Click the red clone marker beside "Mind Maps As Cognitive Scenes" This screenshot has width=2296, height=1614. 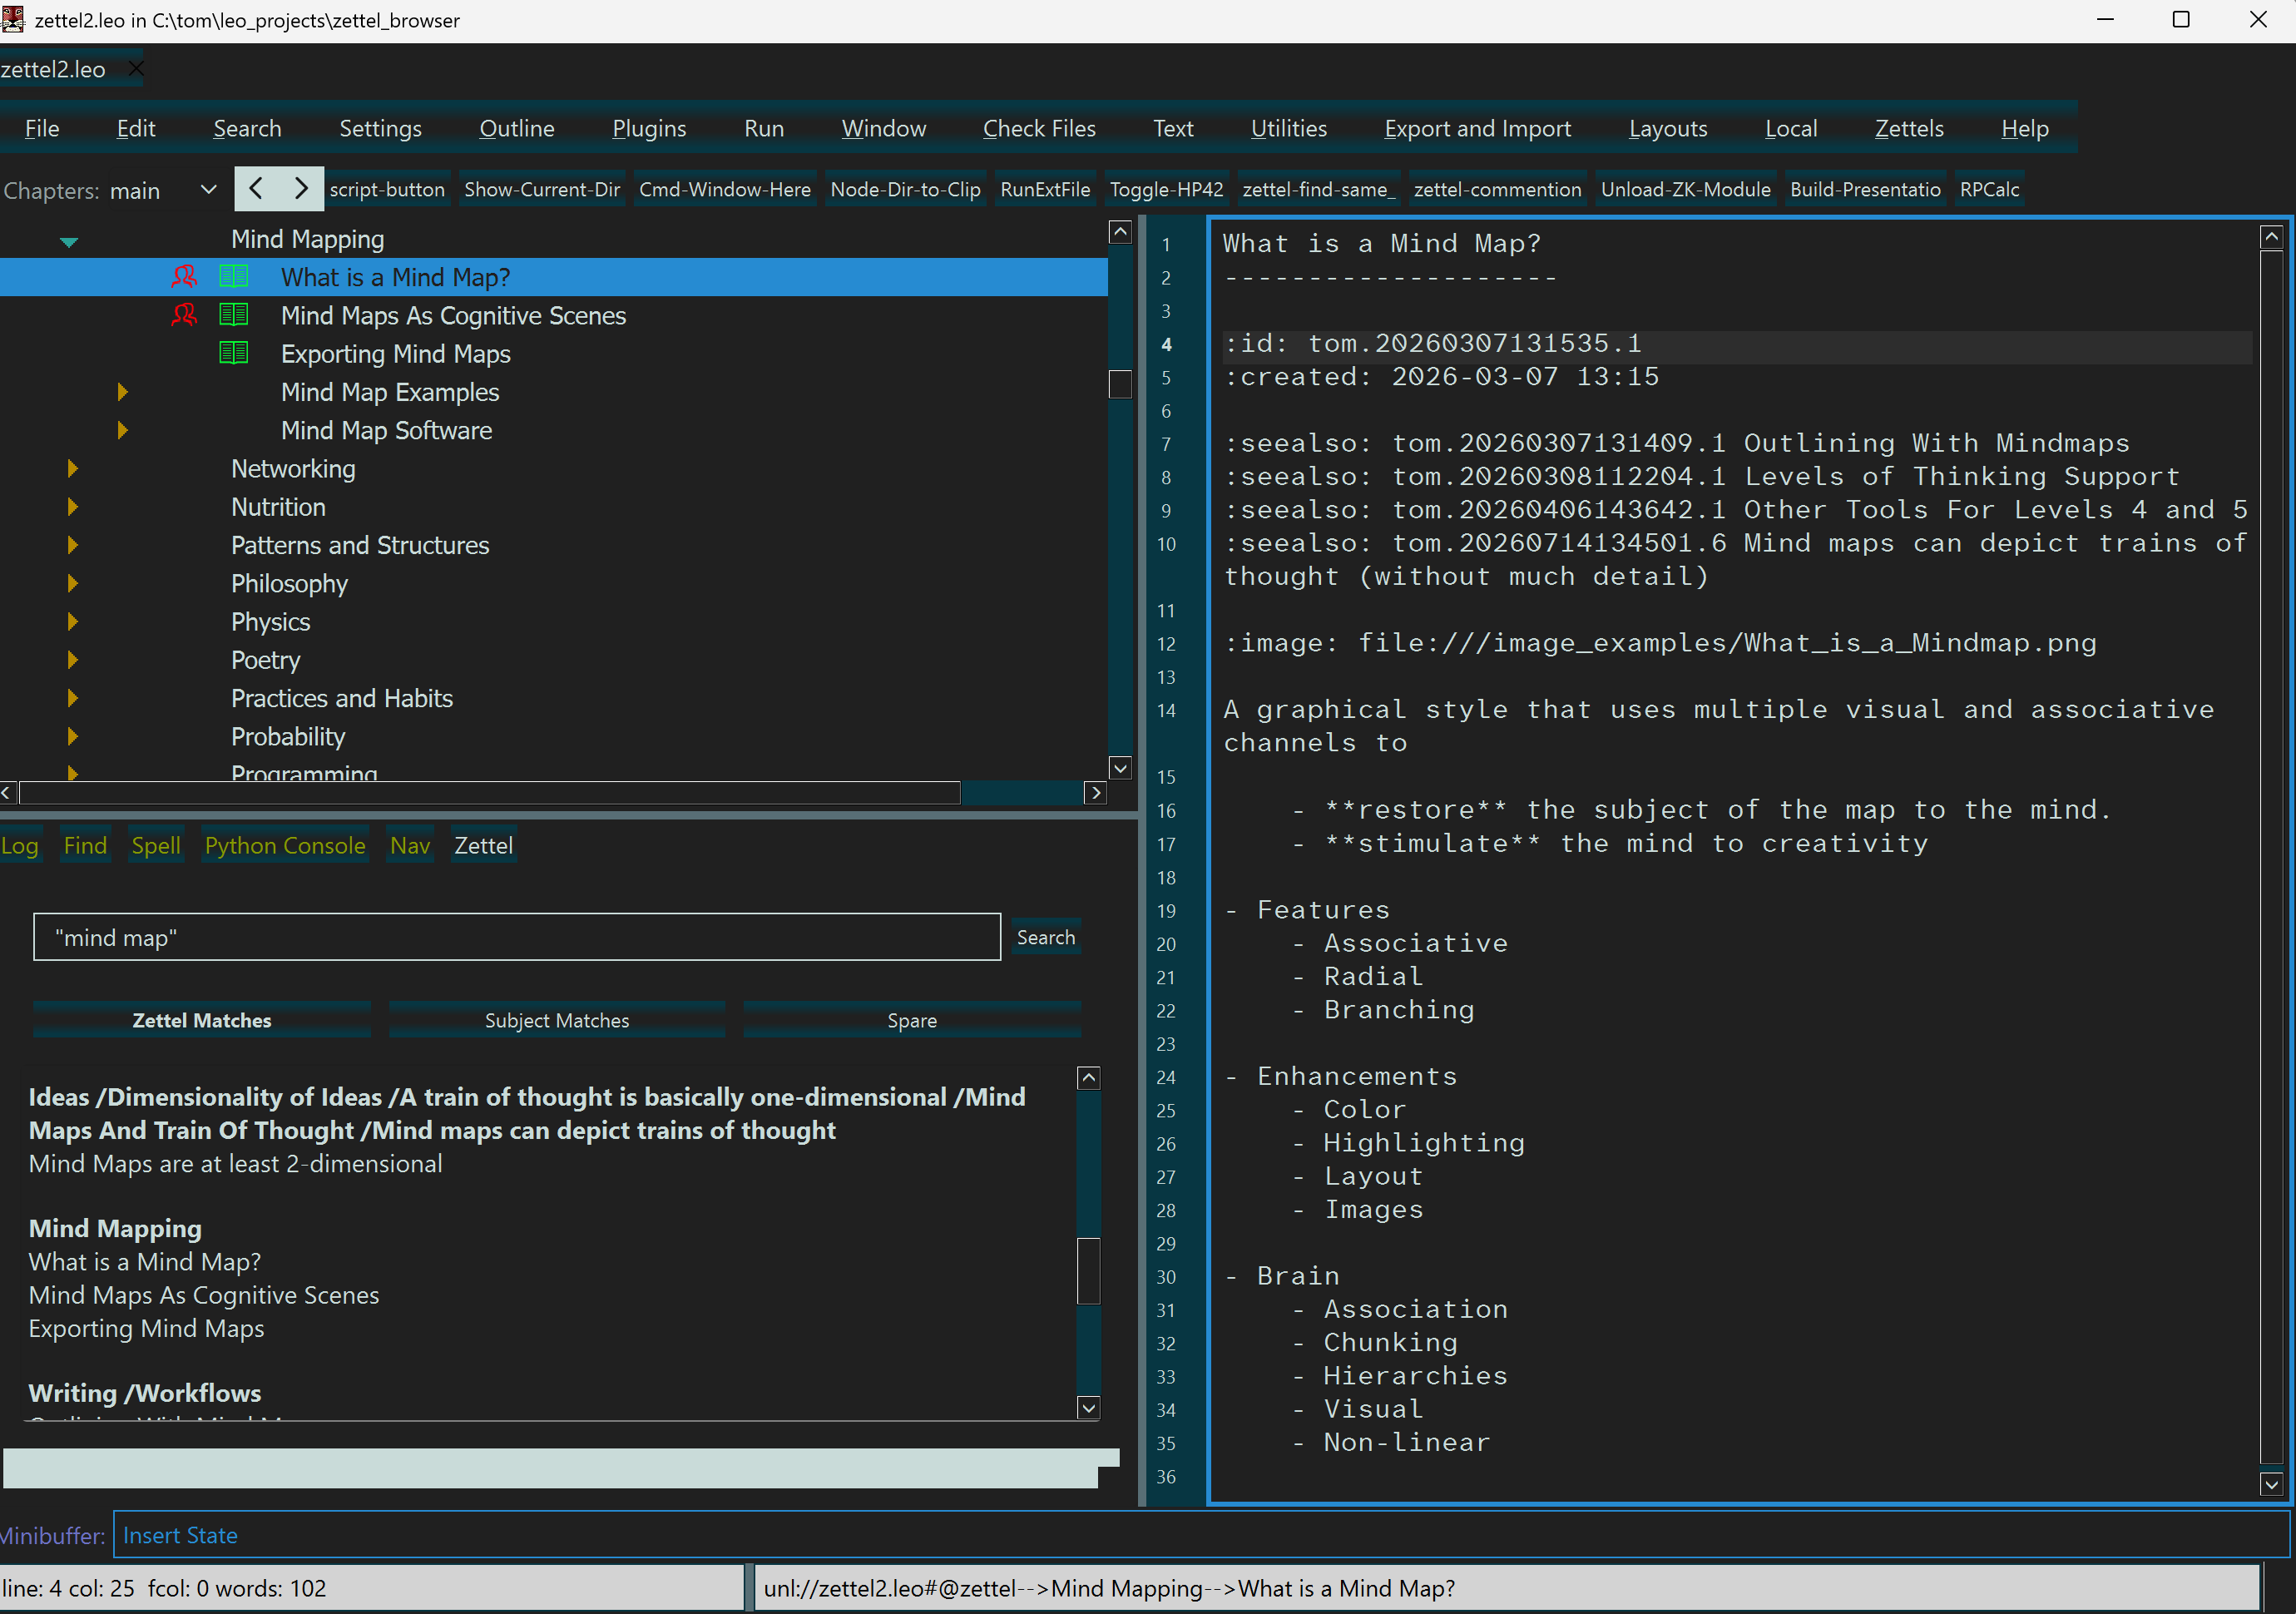(184, 315)
